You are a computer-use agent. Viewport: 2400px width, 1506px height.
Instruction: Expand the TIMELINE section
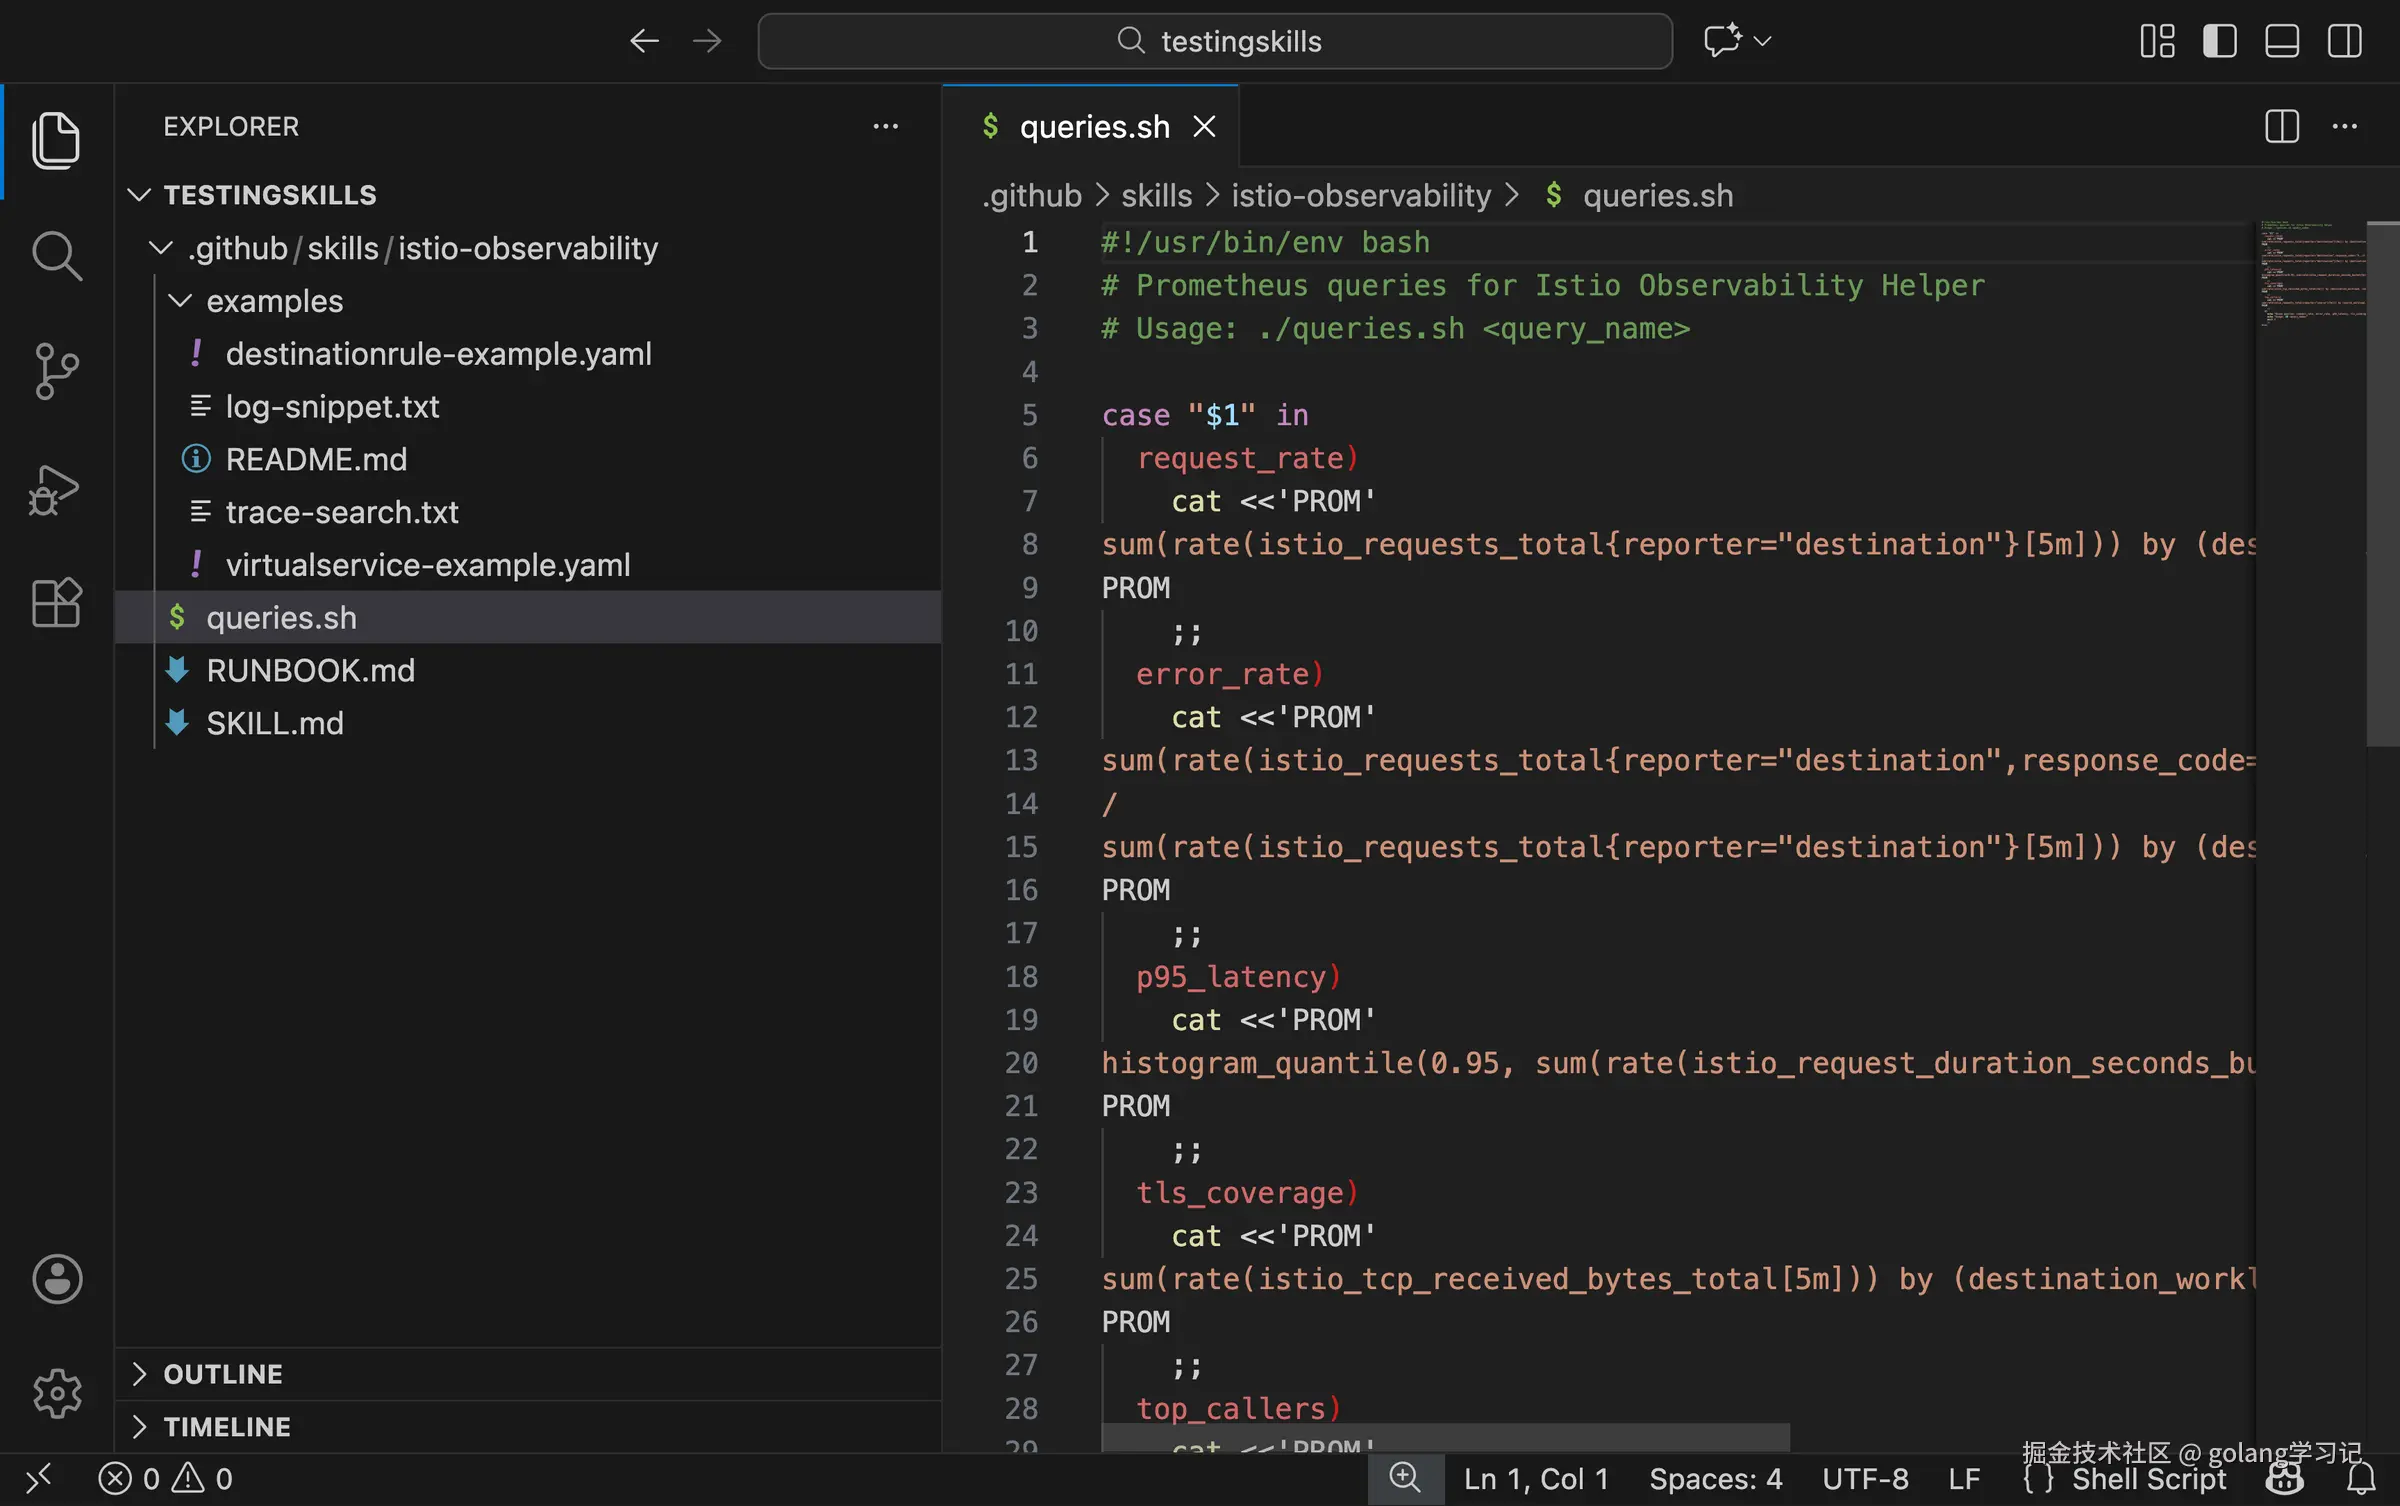(x=227, y=1427)
